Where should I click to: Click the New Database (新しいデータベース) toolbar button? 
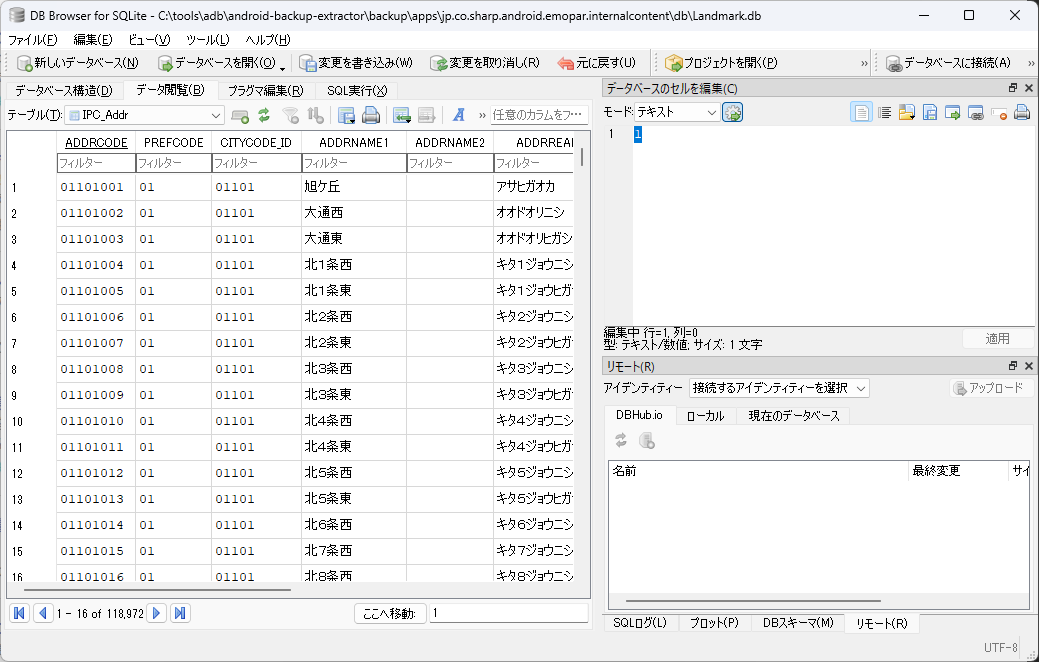[78, 63]
